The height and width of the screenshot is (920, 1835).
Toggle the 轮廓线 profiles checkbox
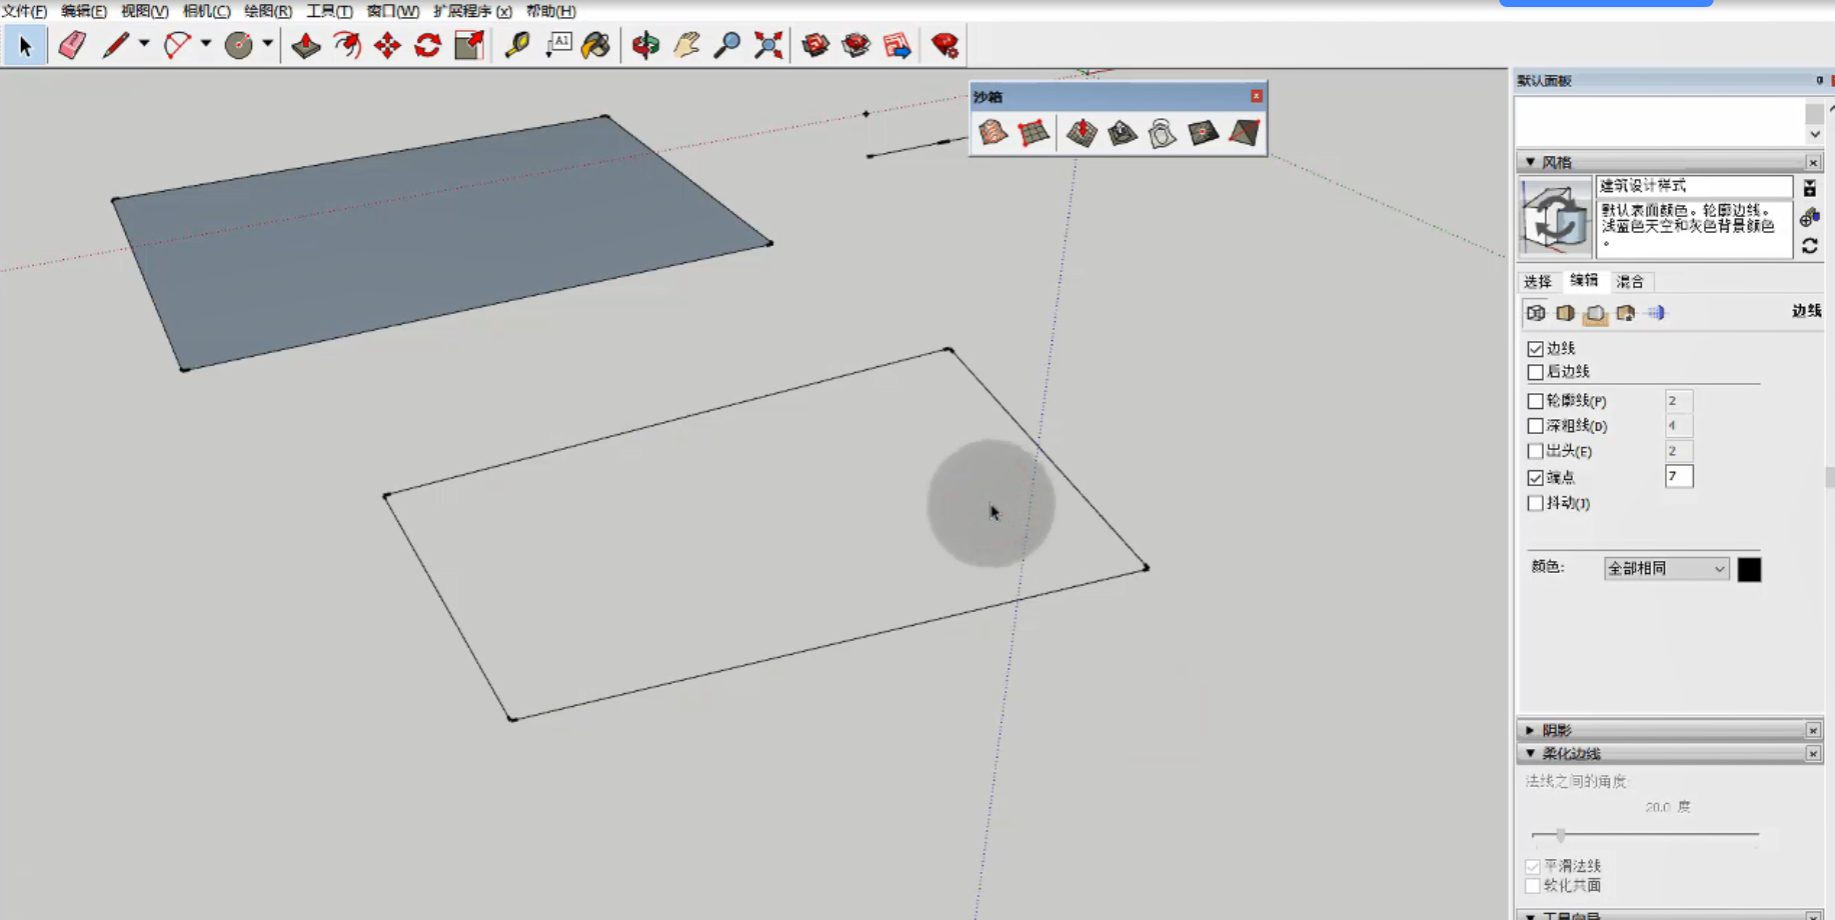click(x=1535, y=401)
